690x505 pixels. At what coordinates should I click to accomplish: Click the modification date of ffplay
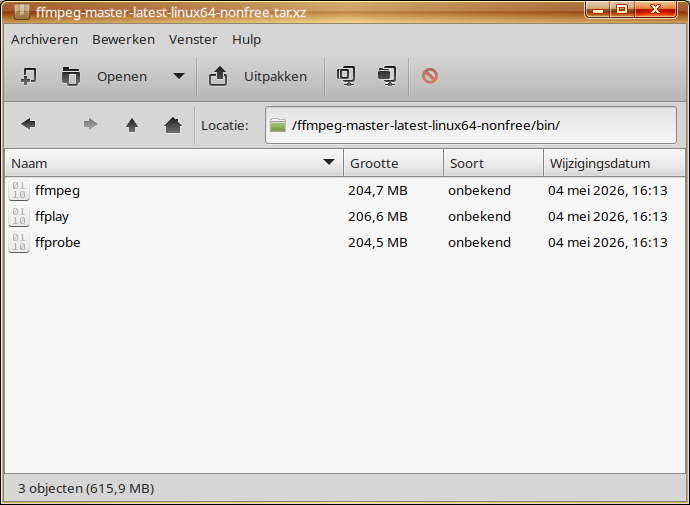point(608,216)
